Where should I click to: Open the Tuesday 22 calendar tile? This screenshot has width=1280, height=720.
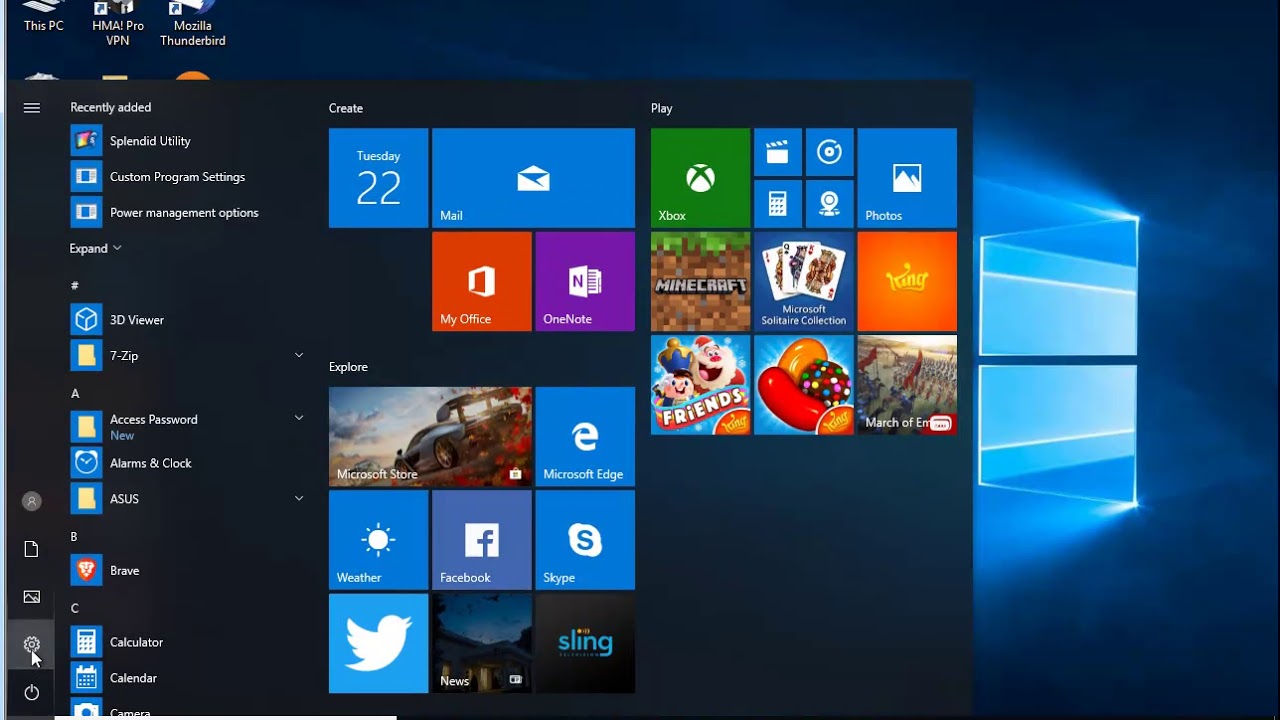[x=378, y=178]
